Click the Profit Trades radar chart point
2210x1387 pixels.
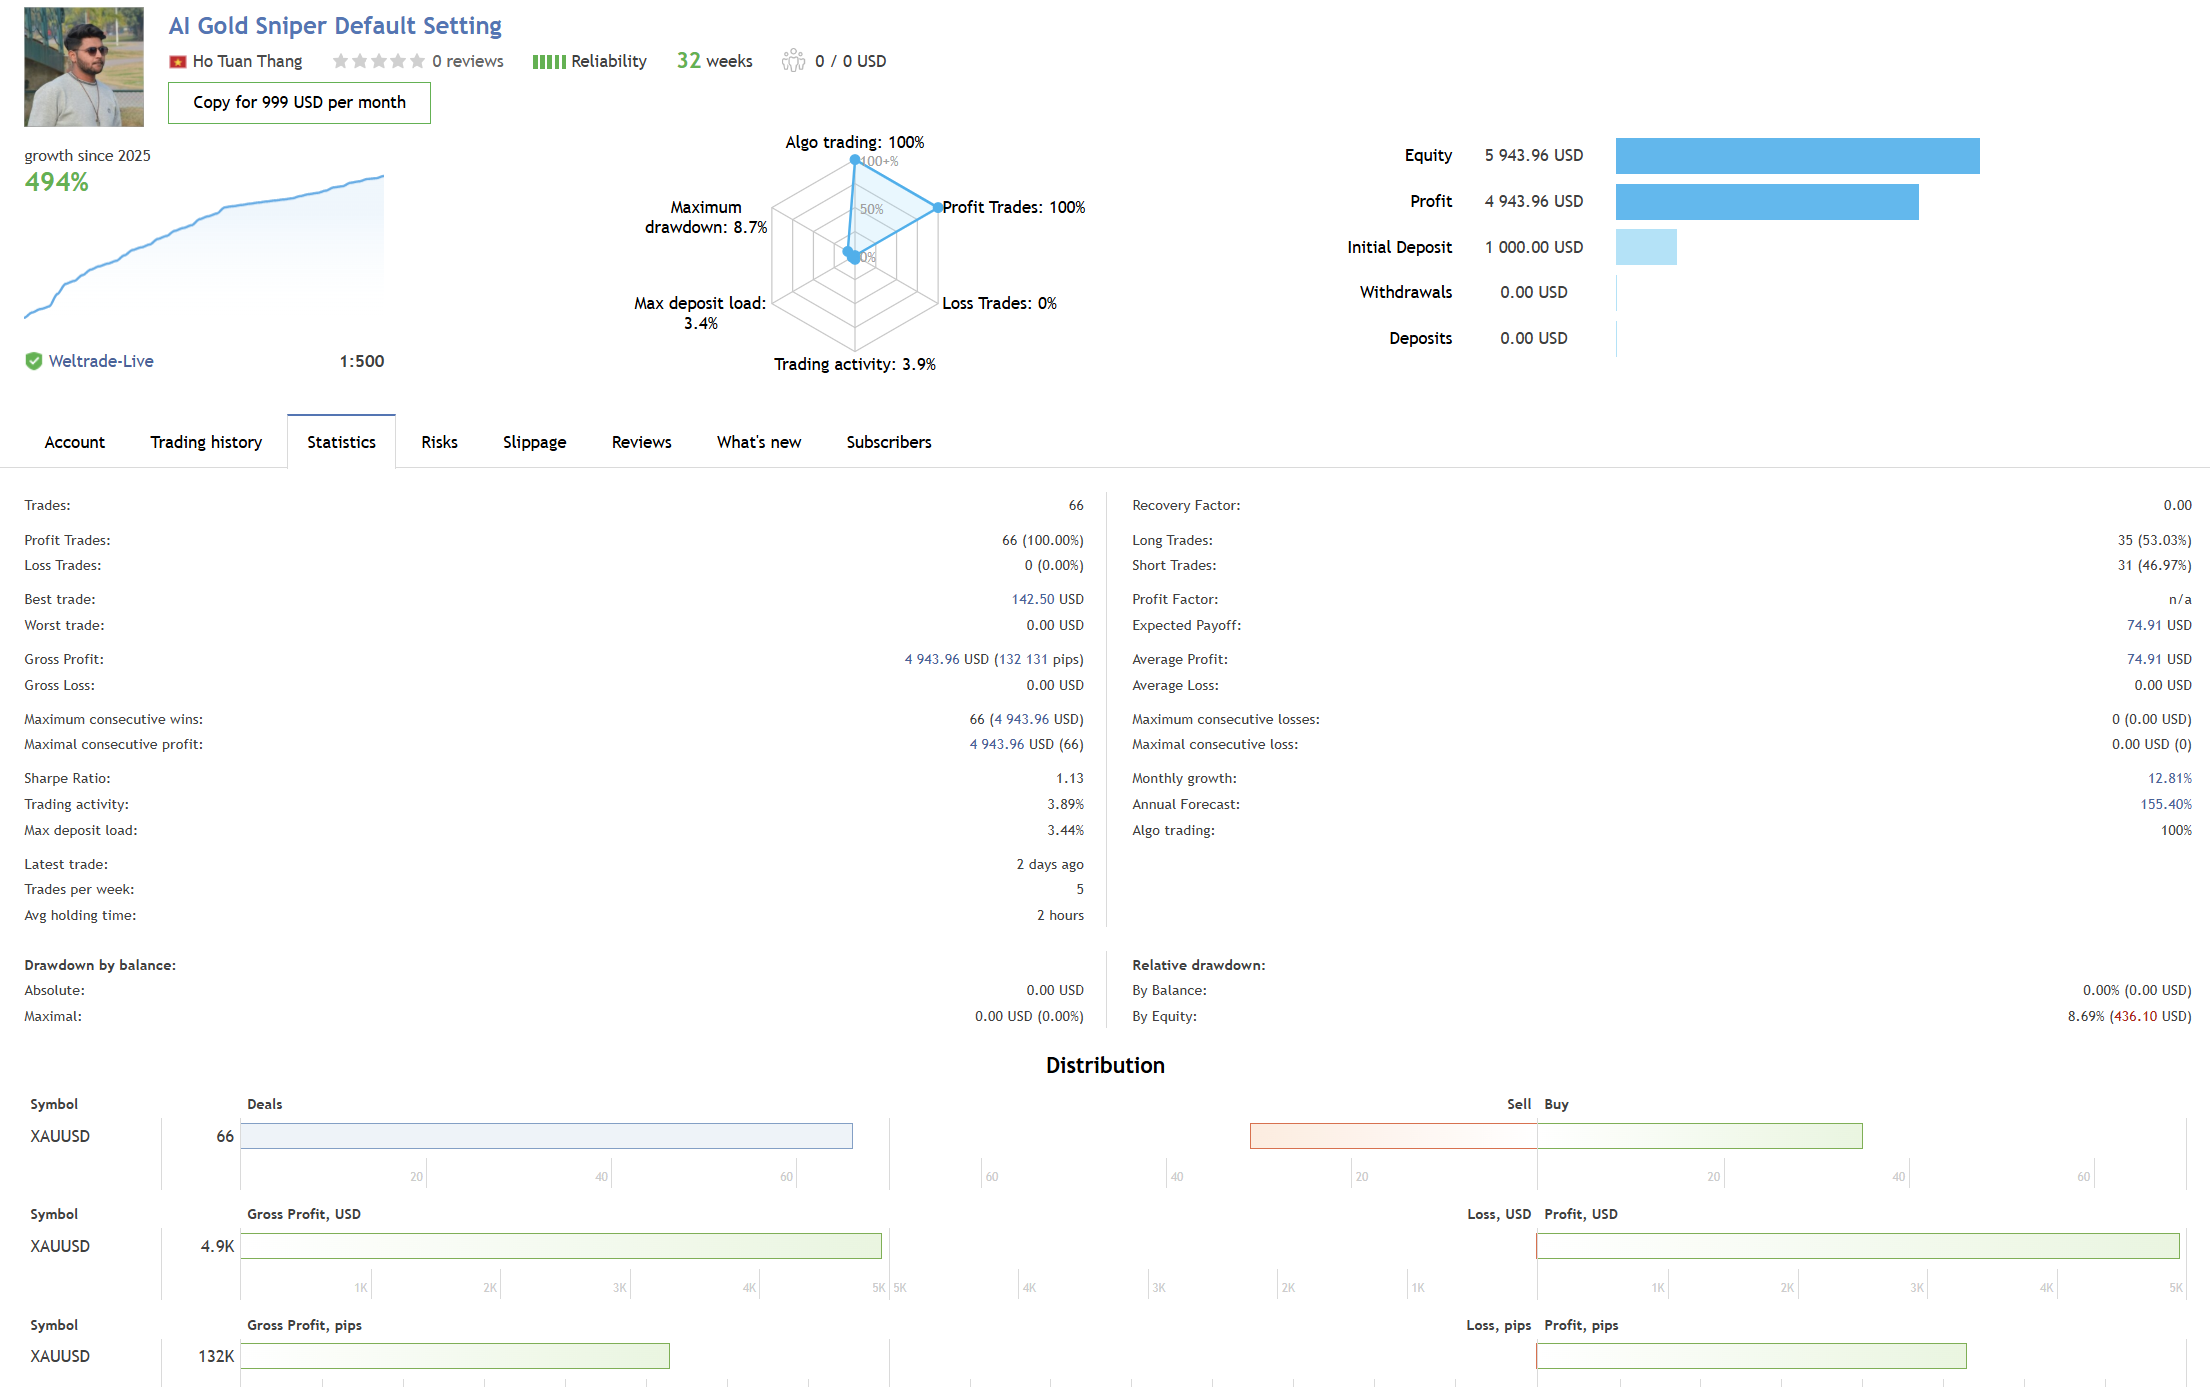(937, 208)
